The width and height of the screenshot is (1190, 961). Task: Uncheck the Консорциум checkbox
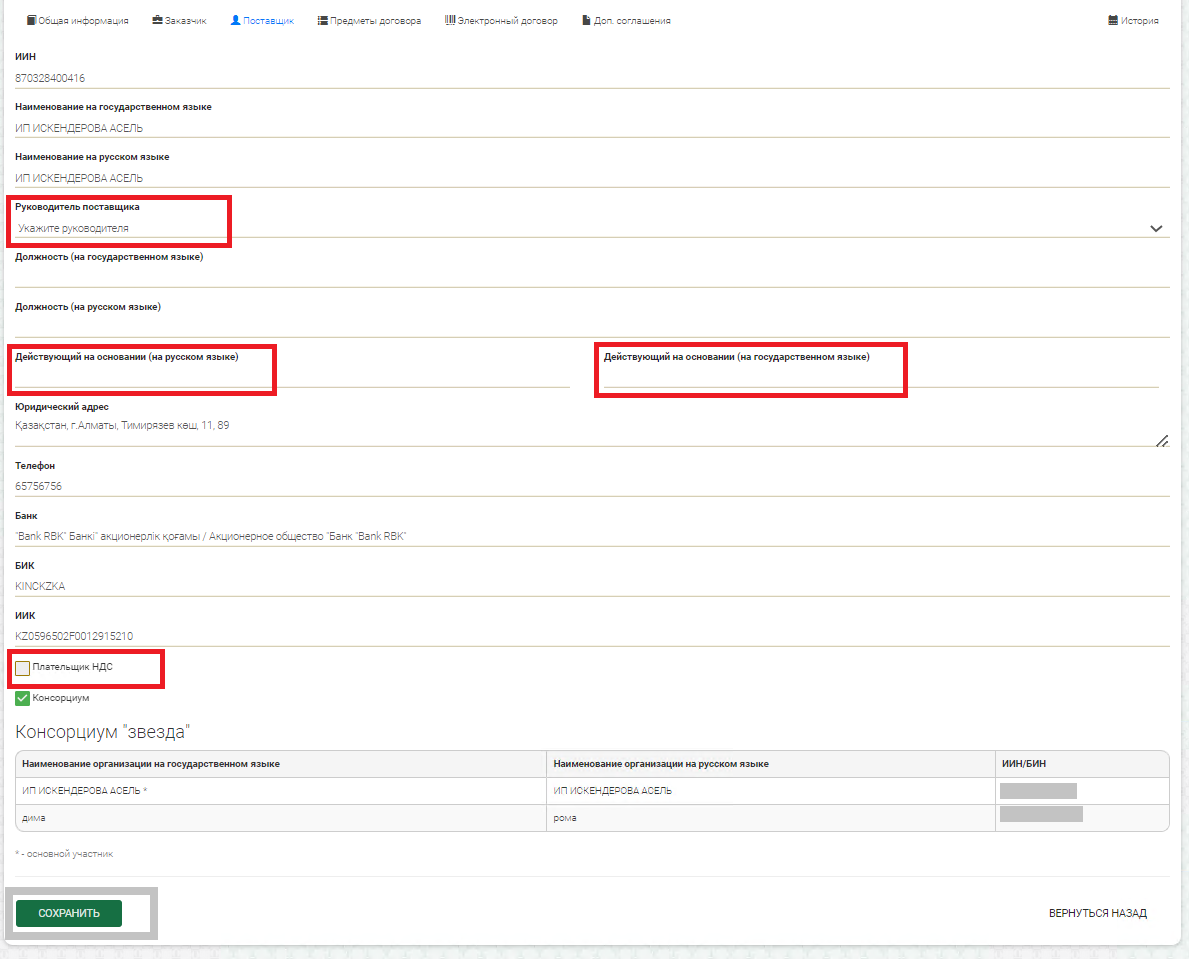23,698
